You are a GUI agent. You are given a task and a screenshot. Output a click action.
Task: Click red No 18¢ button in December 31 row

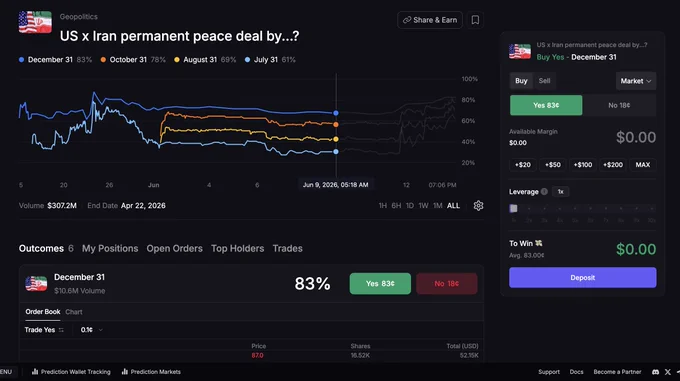point(447,283)
